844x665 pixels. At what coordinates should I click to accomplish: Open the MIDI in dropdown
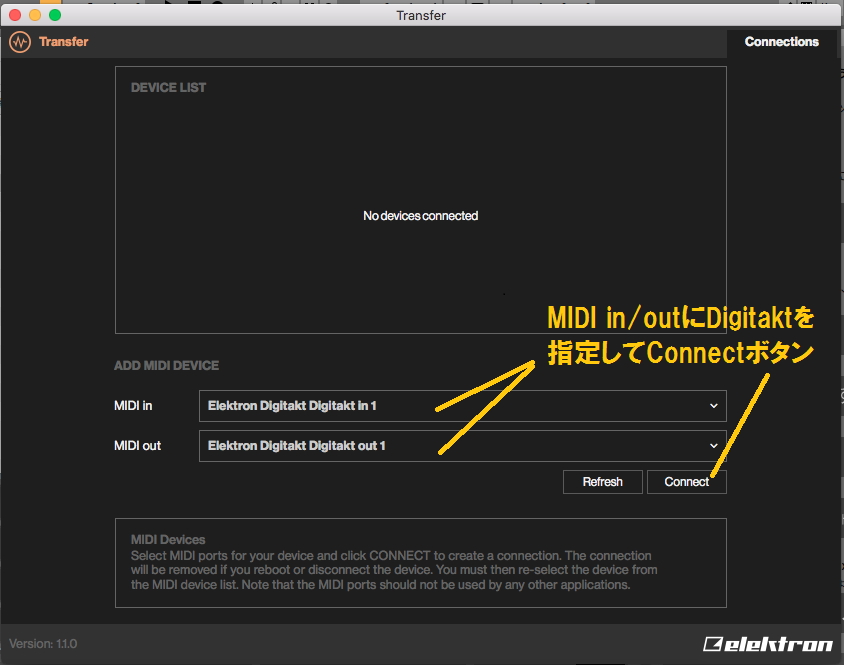pos(462,406)
